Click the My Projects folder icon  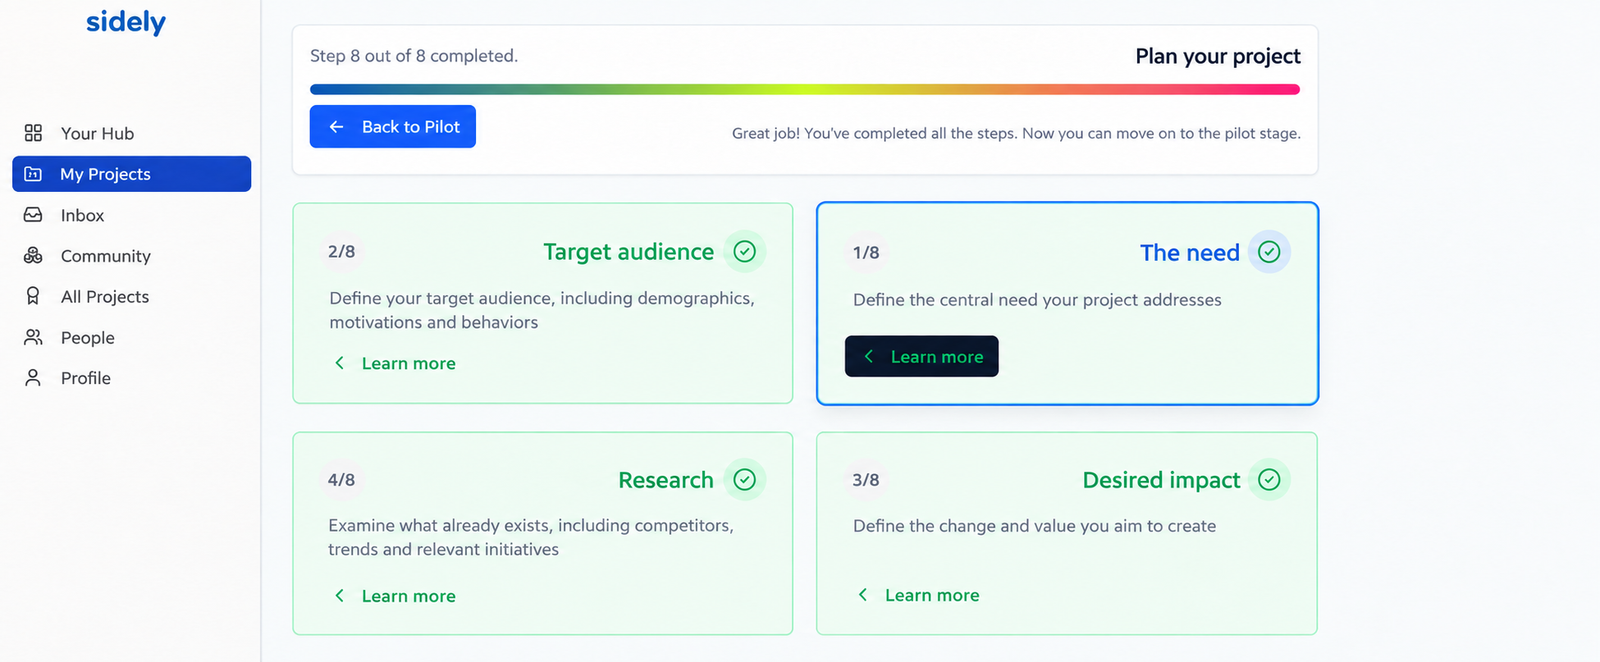coord(33,174)
